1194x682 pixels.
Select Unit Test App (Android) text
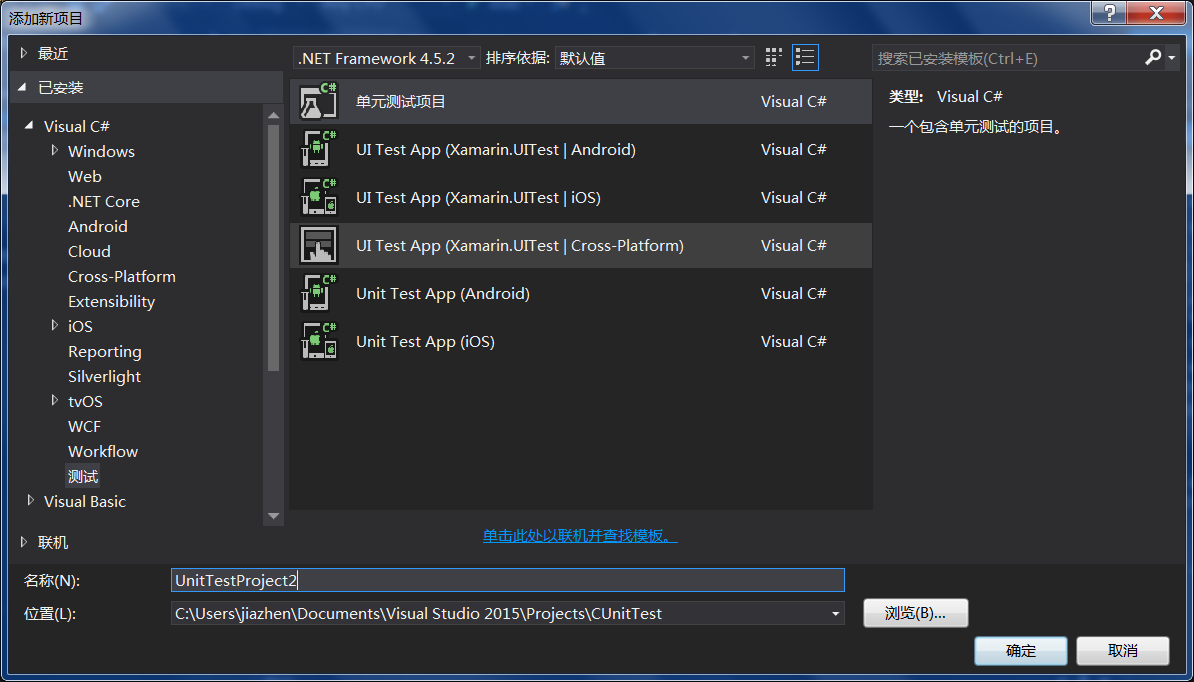point(442,294)
